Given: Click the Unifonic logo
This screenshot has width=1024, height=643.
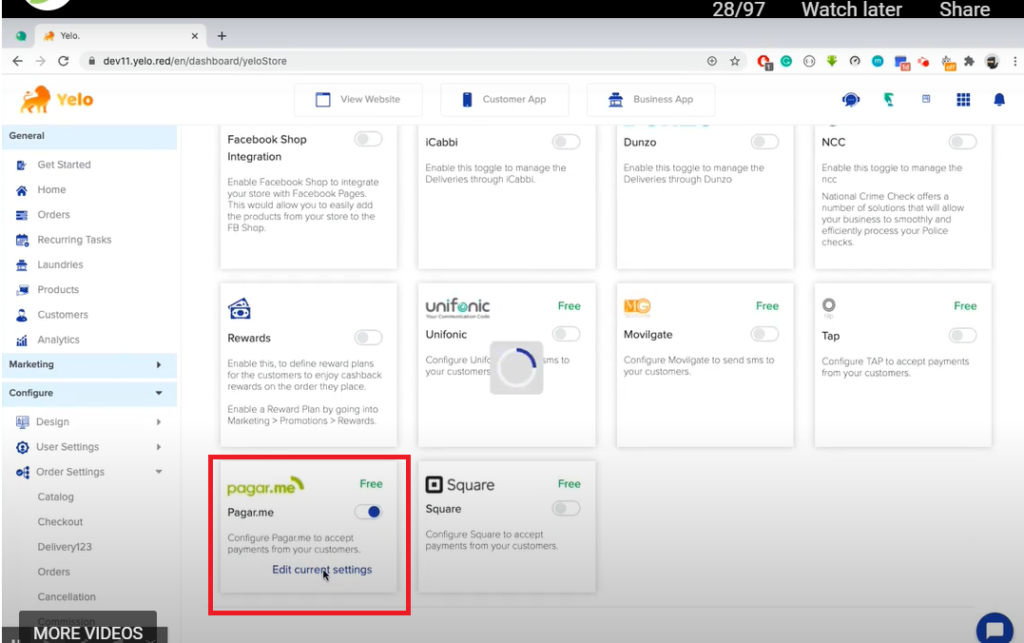Looking at the screenshot, I should [x=457, y=307].
